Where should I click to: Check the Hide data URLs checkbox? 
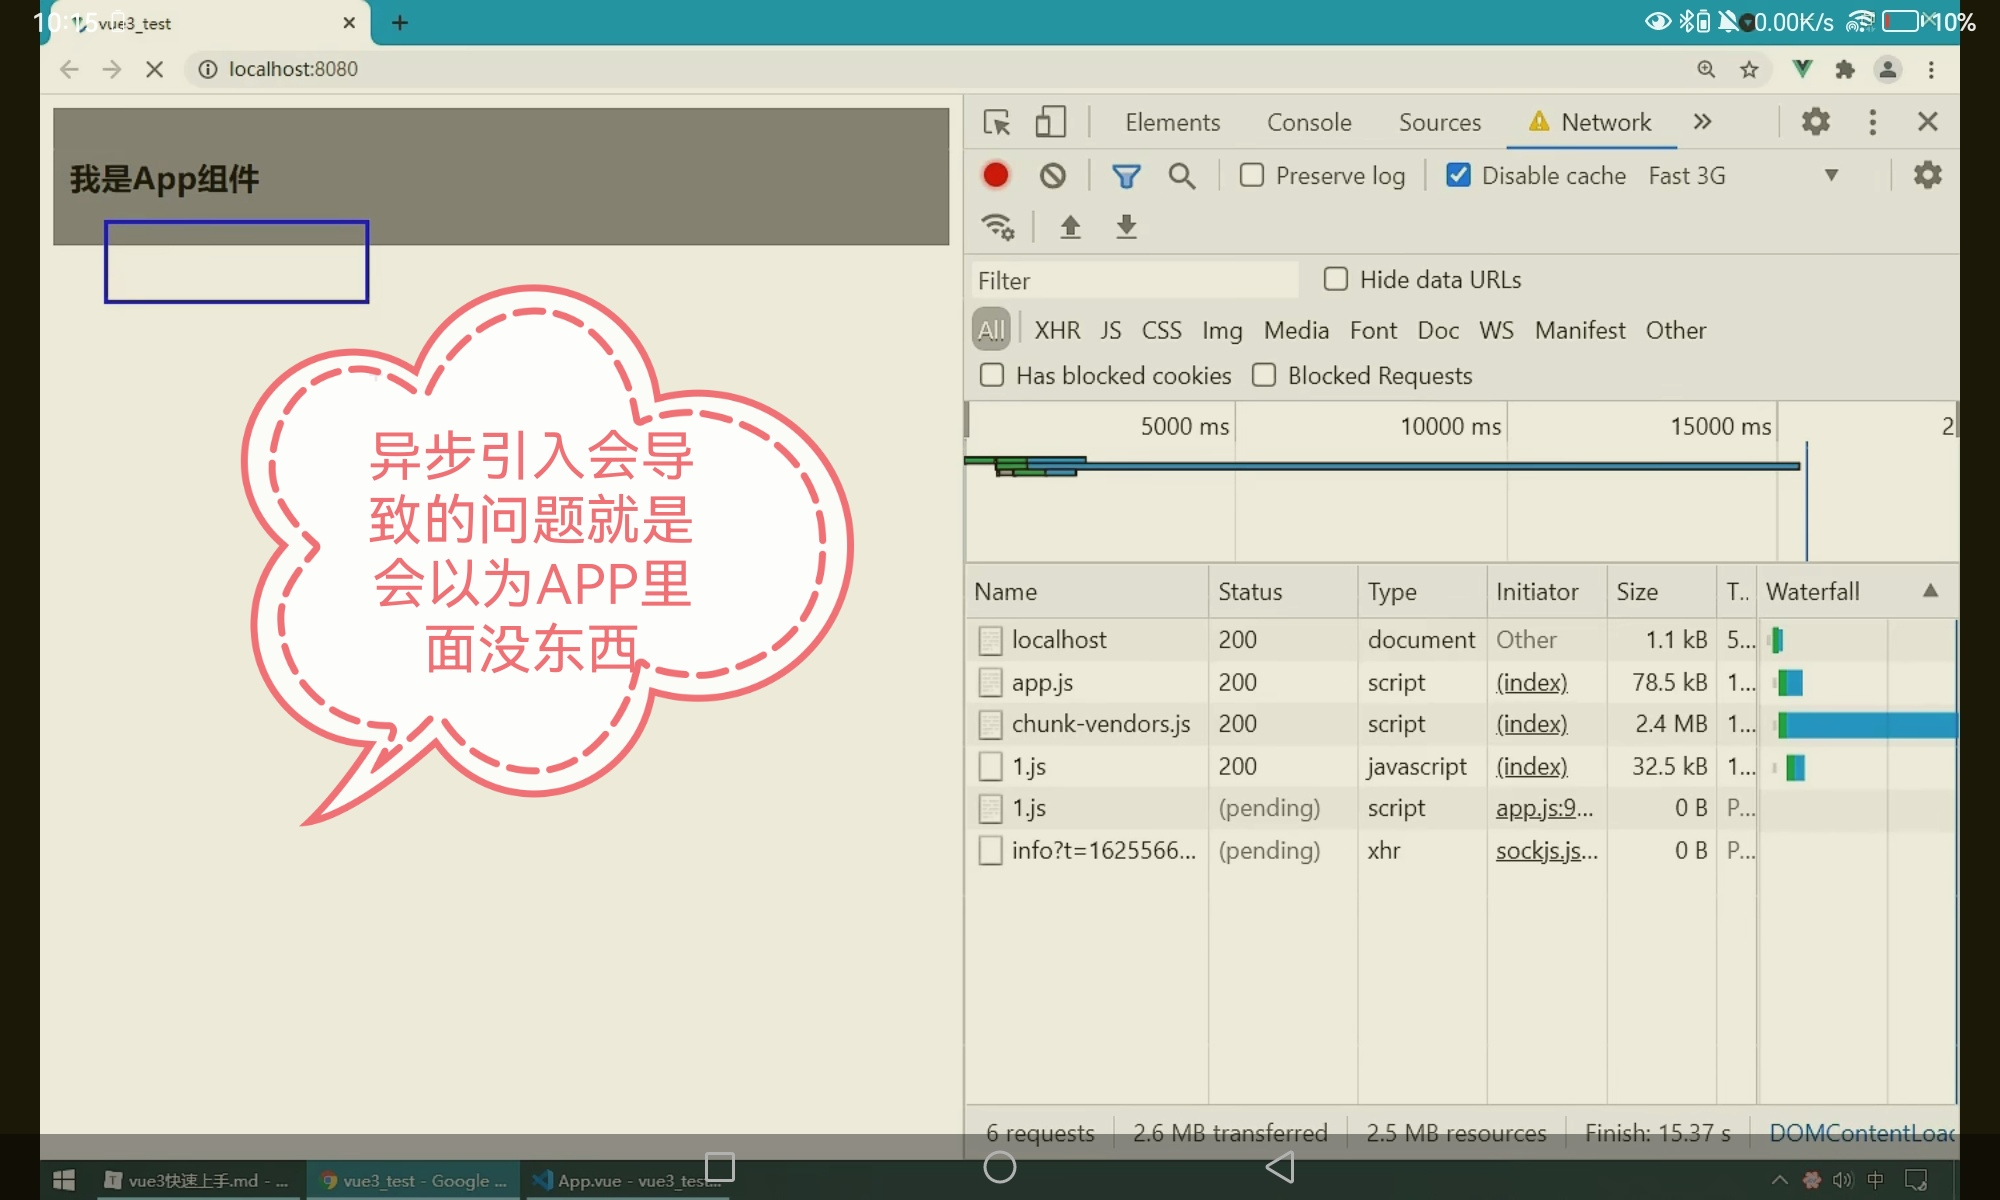tap(1336, 279)
